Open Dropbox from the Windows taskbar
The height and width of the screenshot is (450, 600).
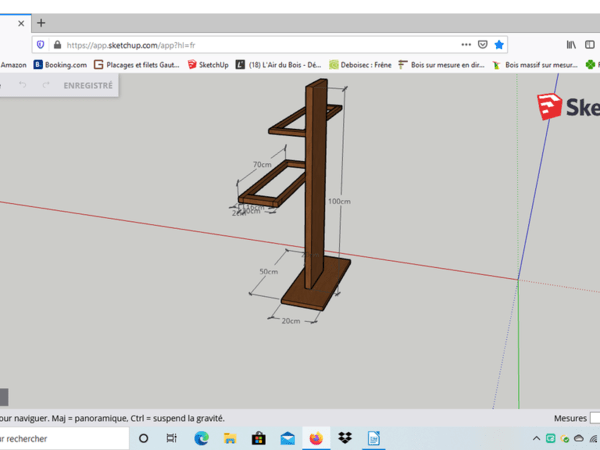point(345,438)
